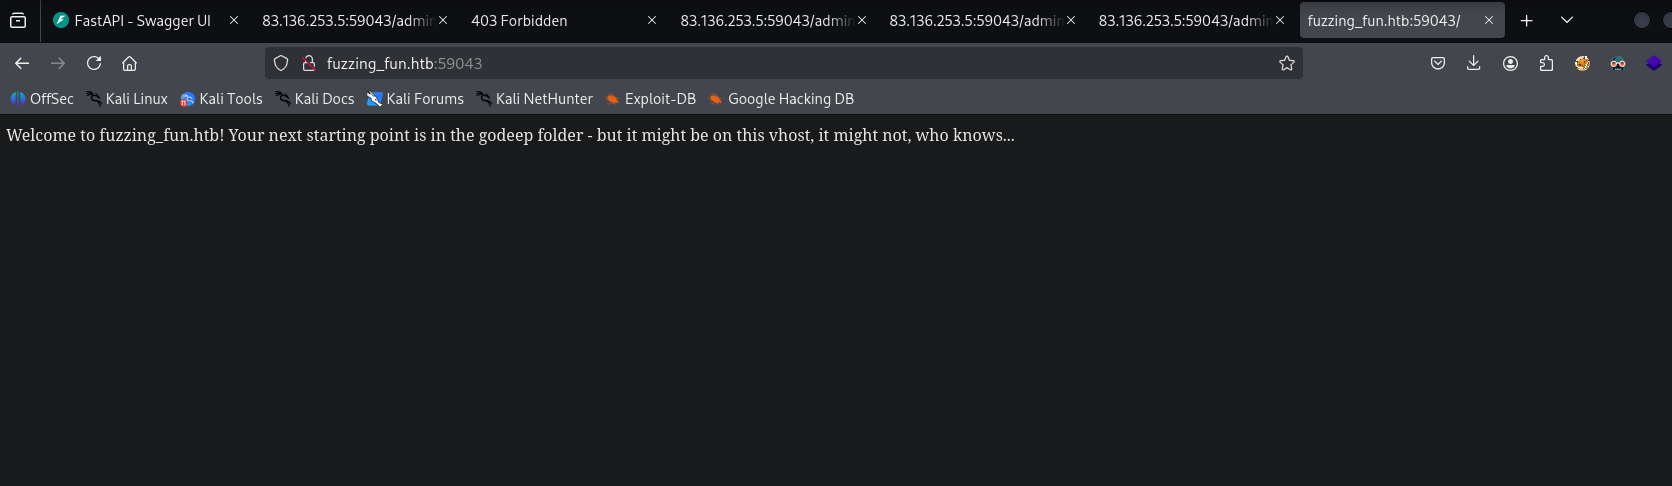The width and height of the screenshot is (1672, 486).
Task: Open the tracking protection shield panel
Action: [x=281, y=63]
